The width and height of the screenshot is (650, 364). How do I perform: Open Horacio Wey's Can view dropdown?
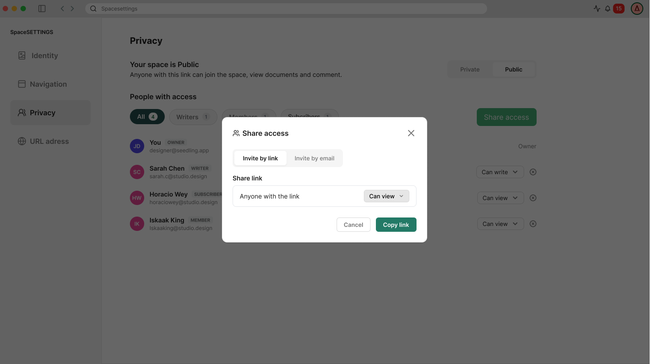tap(500, 198)
